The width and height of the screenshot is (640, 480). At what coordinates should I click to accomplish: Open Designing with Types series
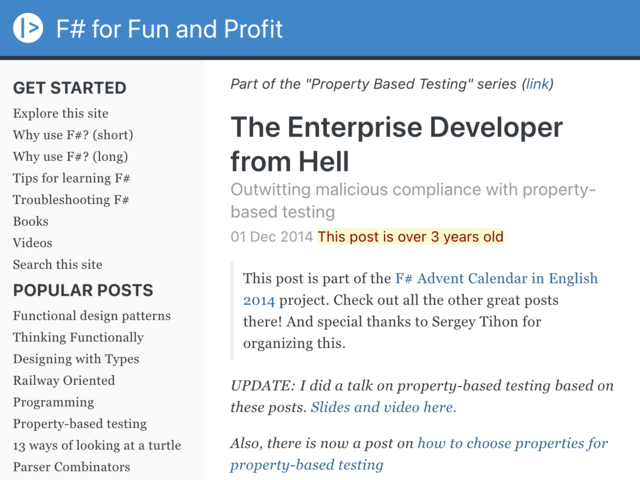click(76, 359)
